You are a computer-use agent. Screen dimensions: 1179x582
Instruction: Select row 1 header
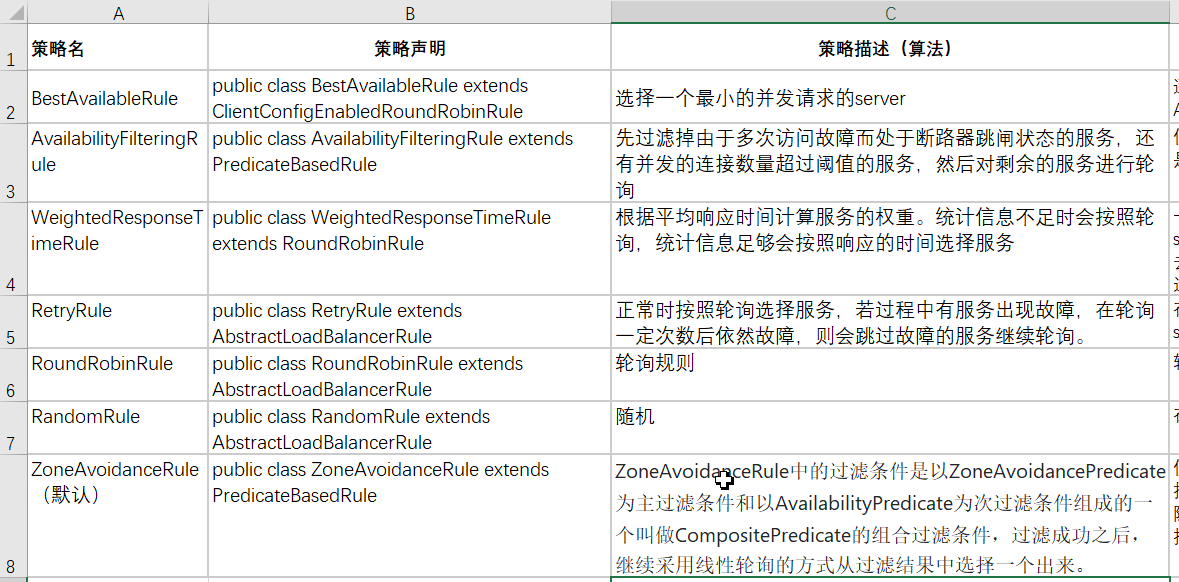[13, 48]
